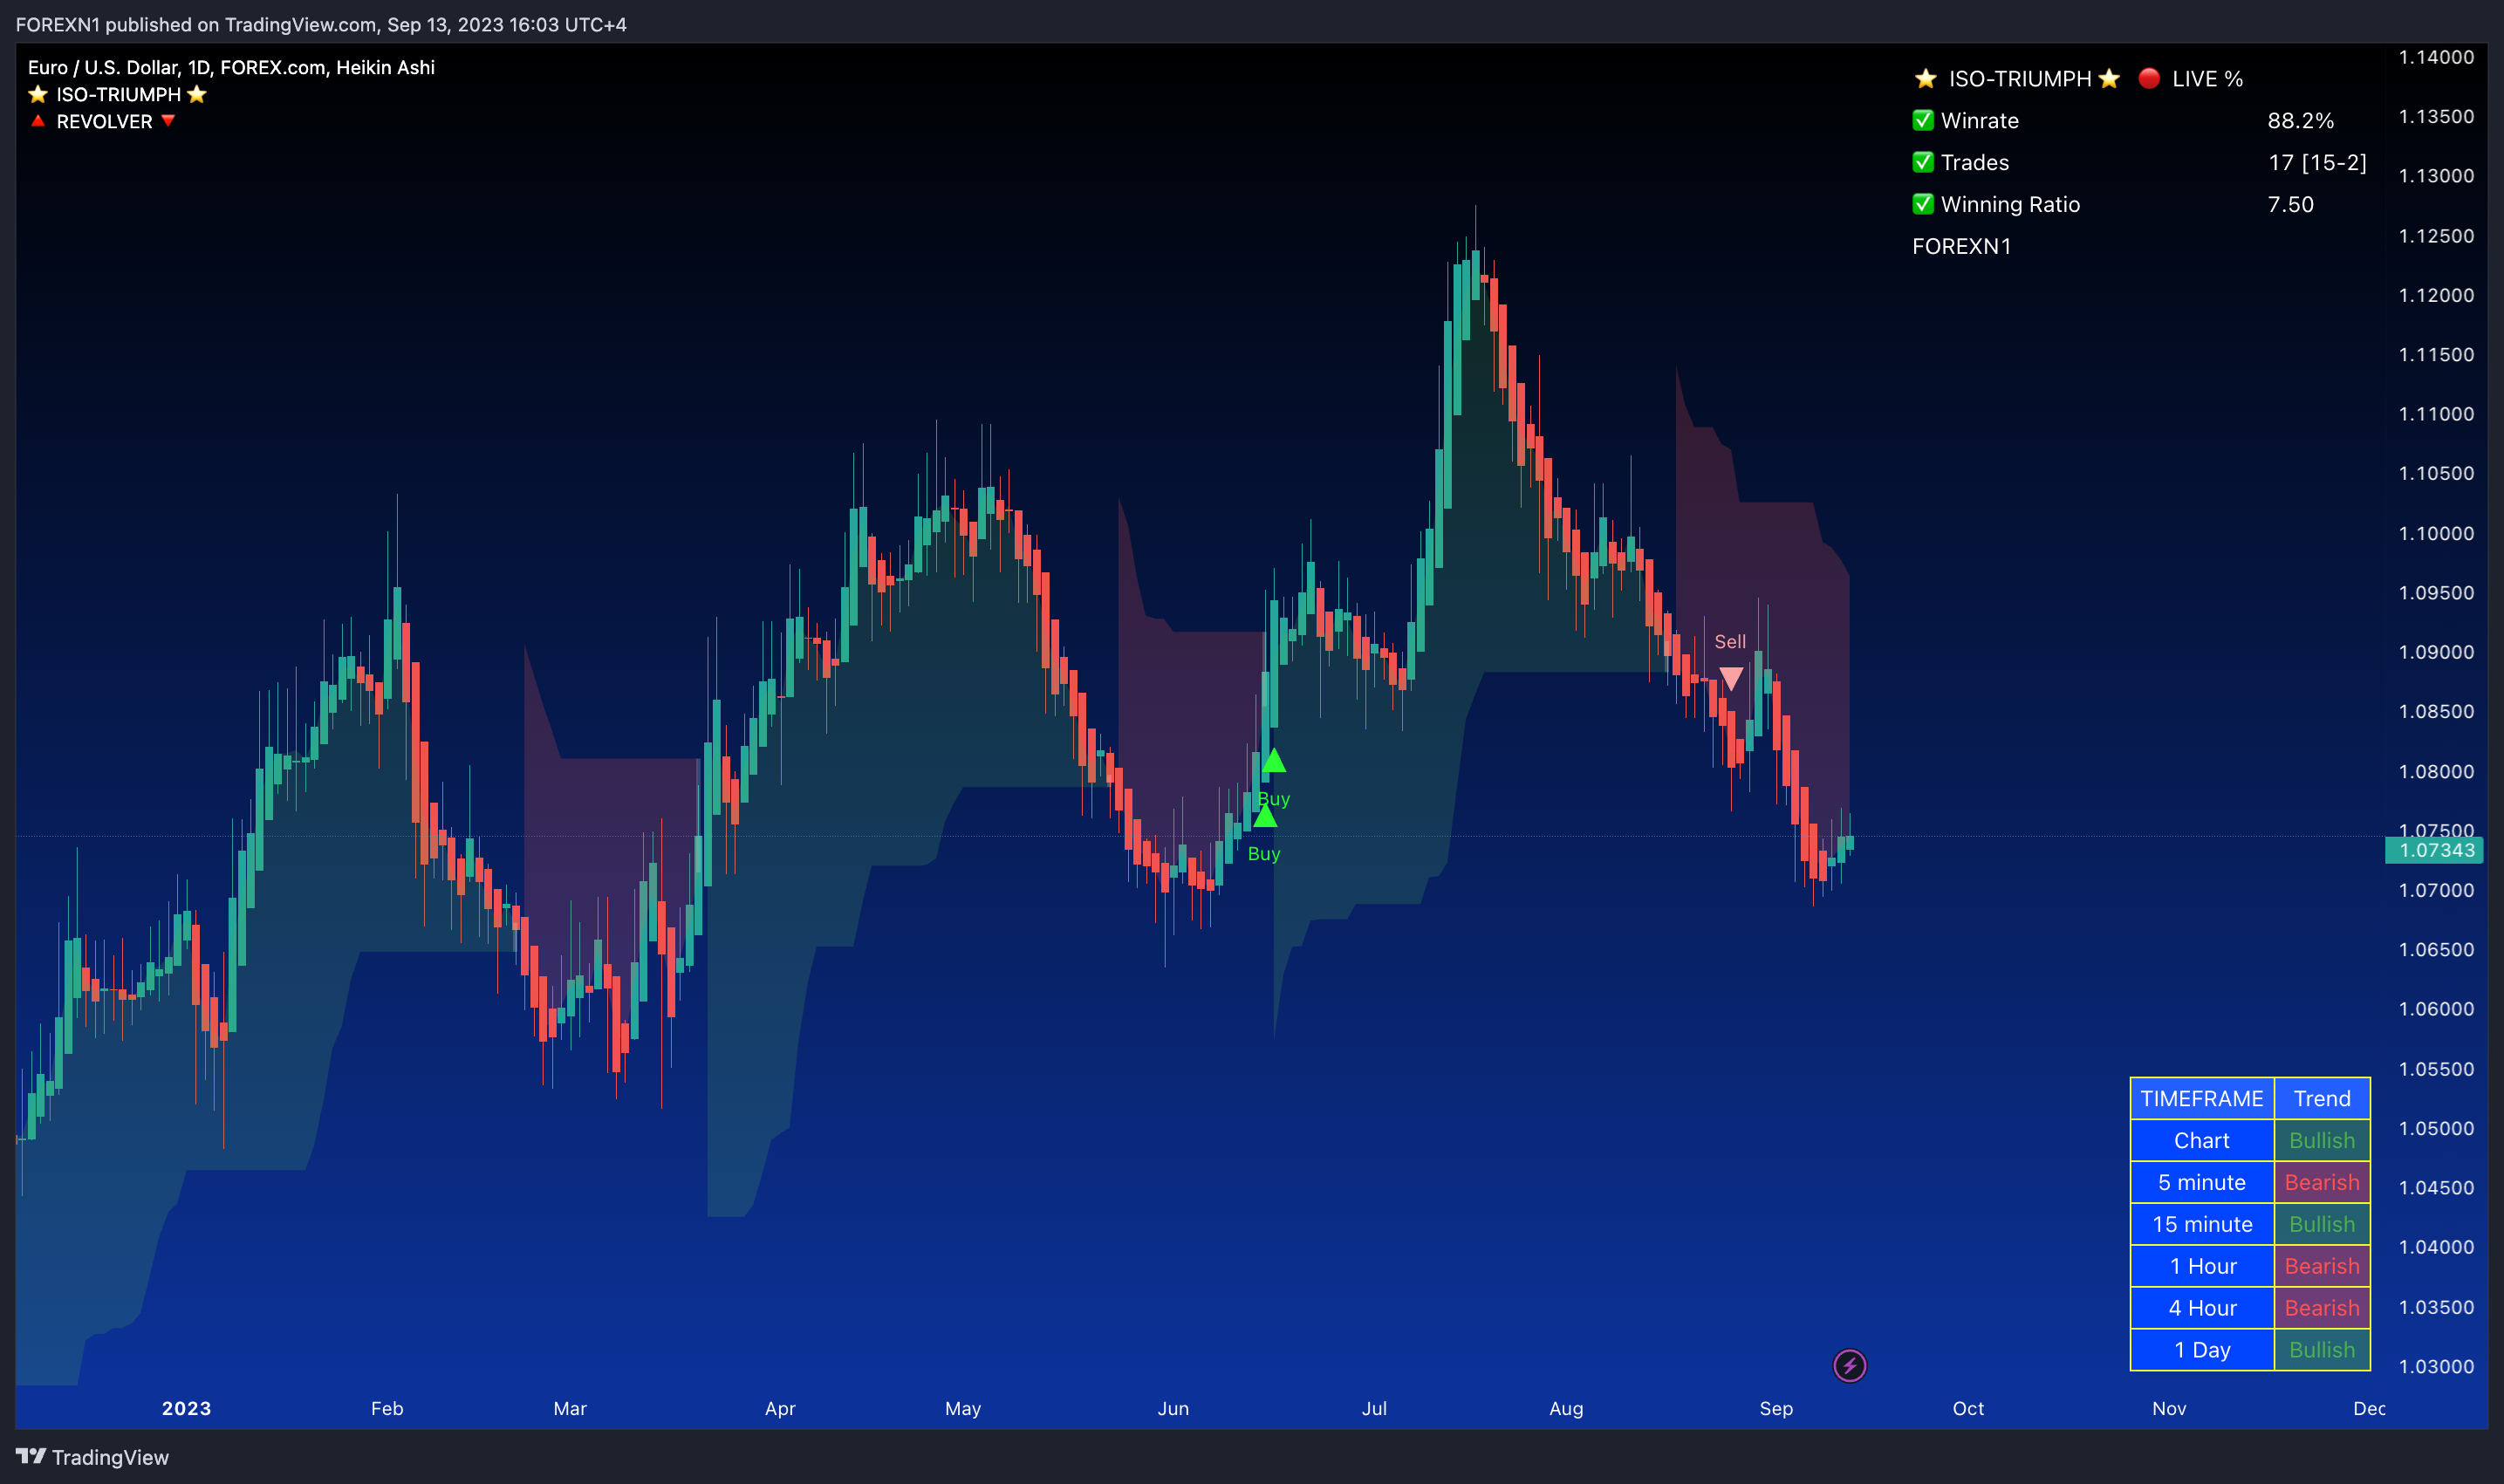Click the Dec label on time axis

pyautogui.click(x=2369, y=1408)
